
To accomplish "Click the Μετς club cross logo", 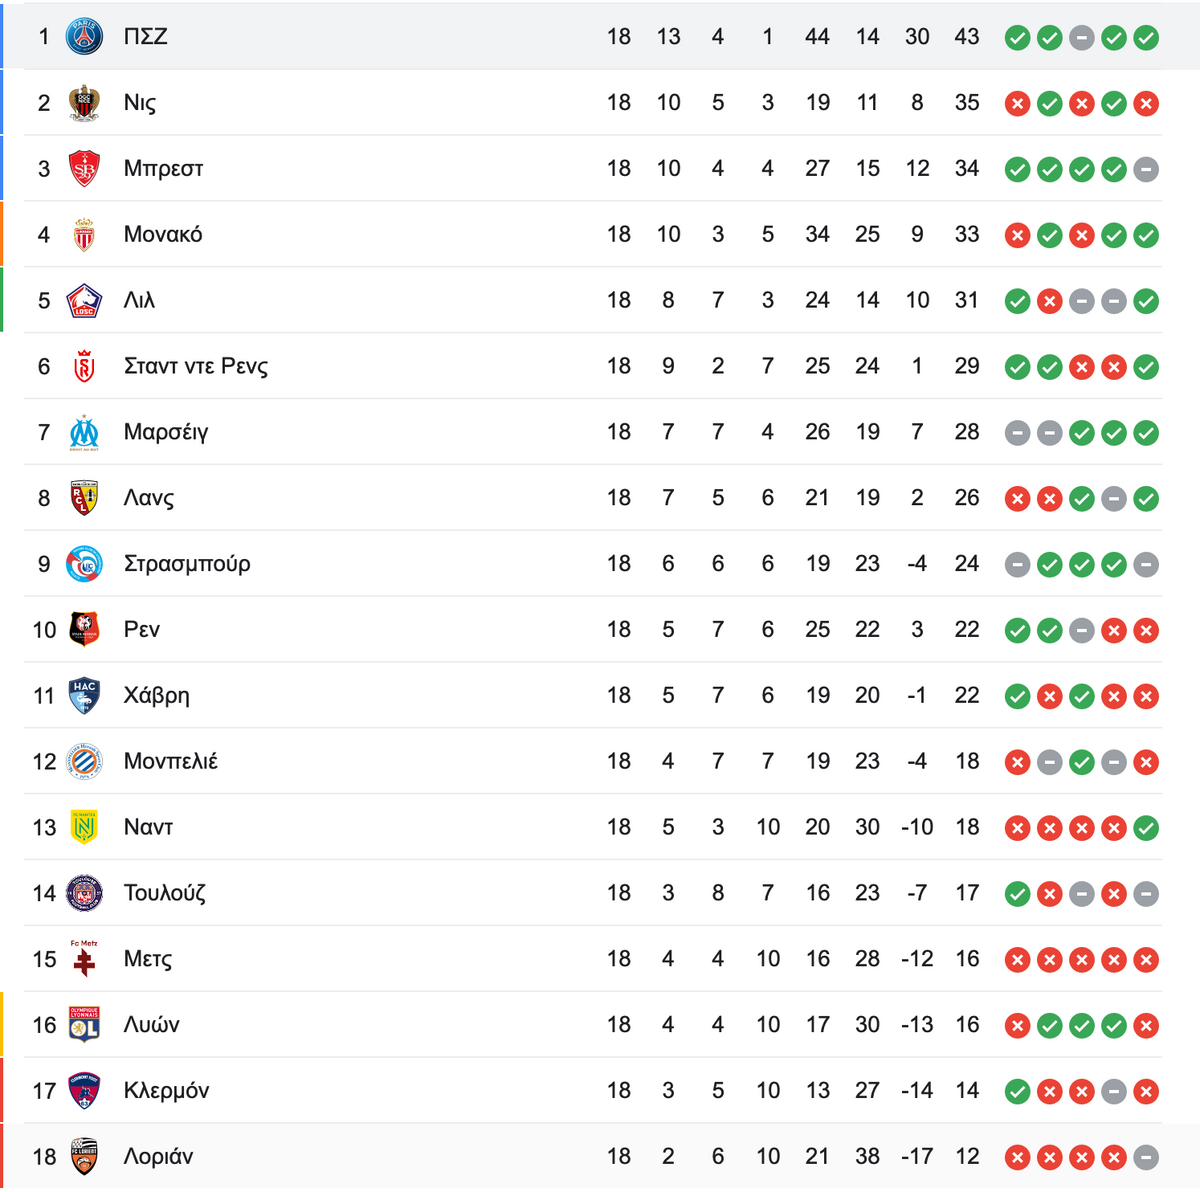I will (84, 959).
